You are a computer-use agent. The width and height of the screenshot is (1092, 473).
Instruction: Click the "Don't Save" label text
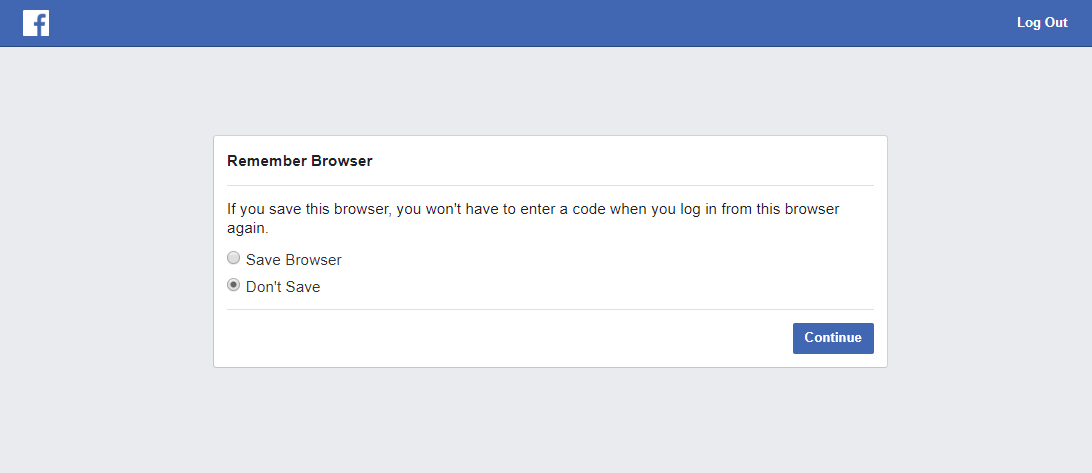283,287
